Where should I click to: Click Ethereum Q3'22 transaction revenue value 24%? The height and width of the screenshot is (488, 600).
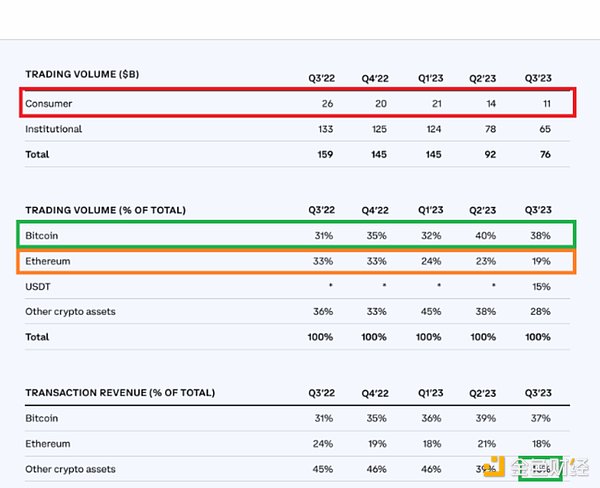[321, 444]
